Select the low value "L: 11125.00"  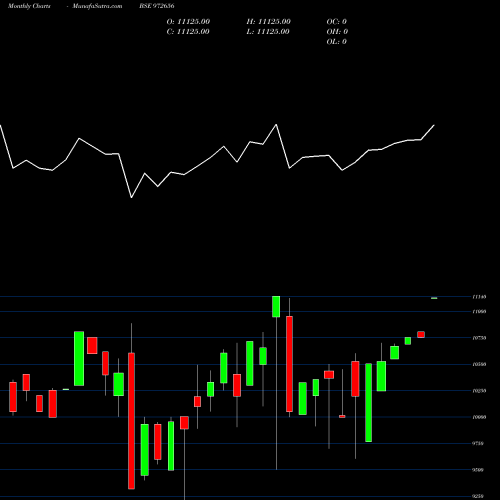268,32
